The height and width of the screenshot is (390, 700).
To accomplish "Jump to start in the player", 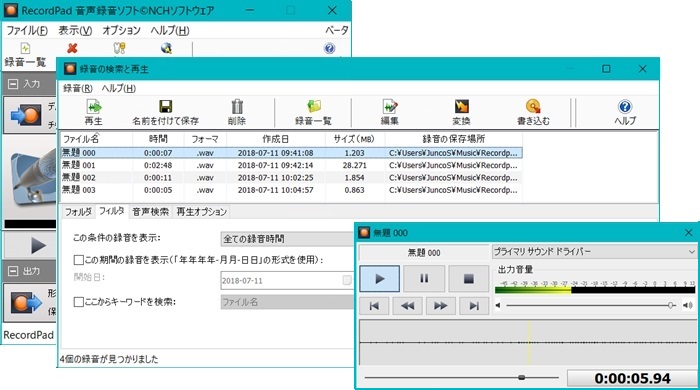I will tap(374, 306).
